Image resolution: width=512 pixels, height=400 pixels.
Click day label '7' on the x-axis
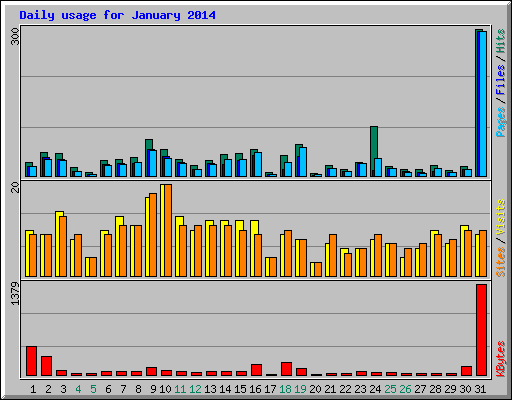point(123,389)
